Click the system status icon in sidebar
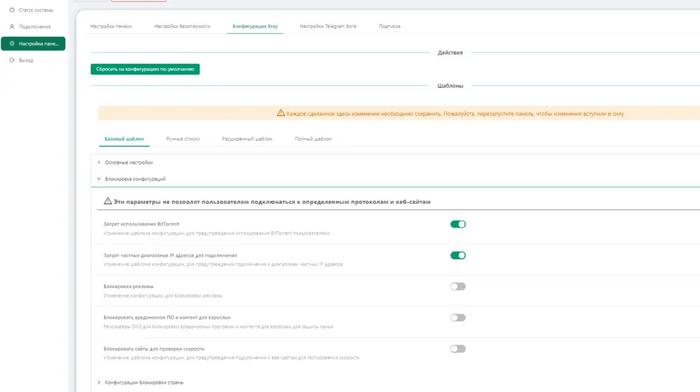This screenshot has width=700, height=392. click(12, 10)
